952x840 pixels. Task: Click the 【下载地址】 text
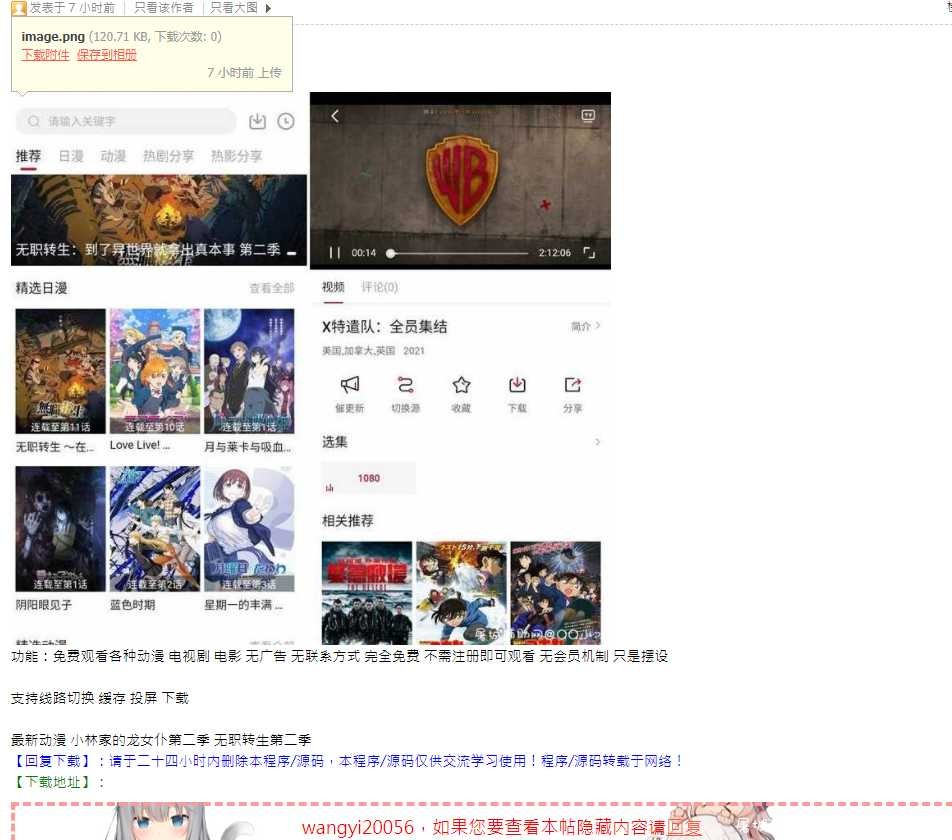click(52, 782)
